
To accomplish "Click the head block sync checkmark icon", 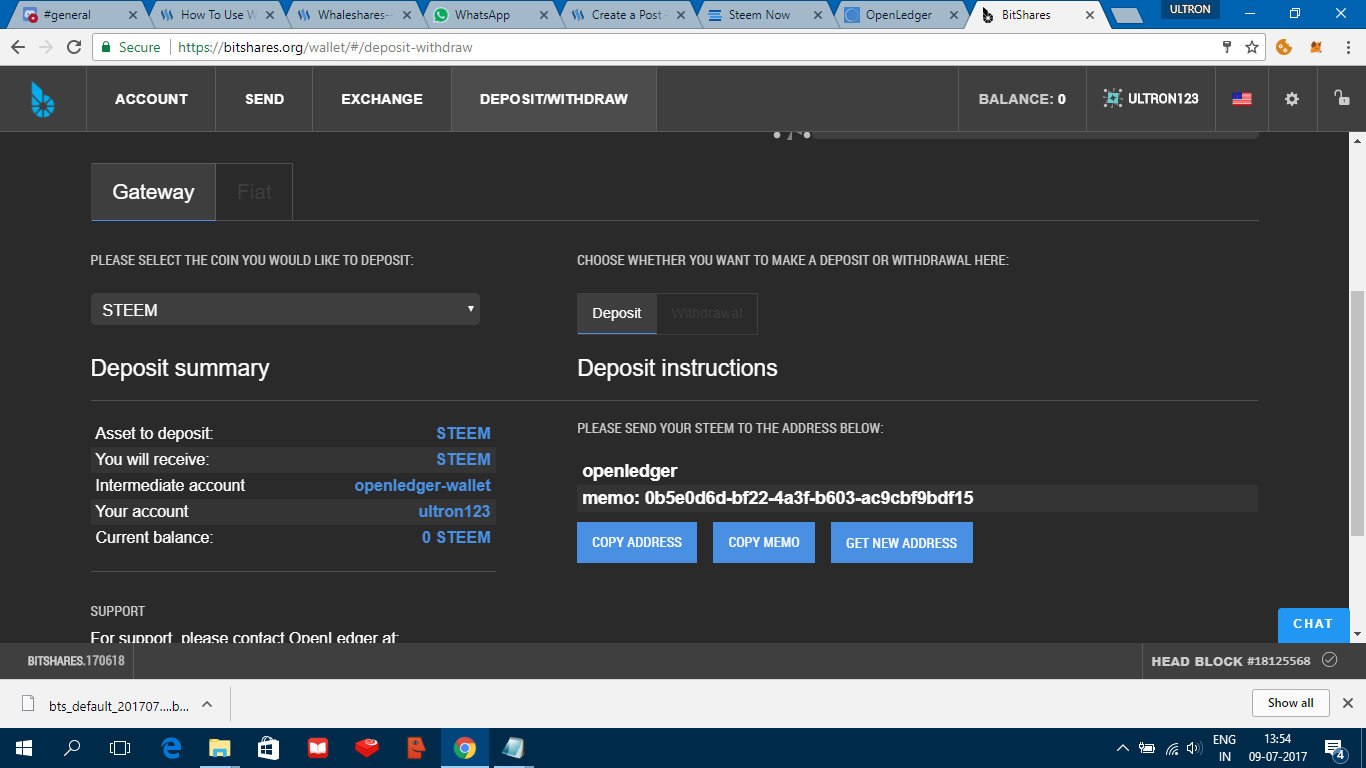I will pos(1329,660).
